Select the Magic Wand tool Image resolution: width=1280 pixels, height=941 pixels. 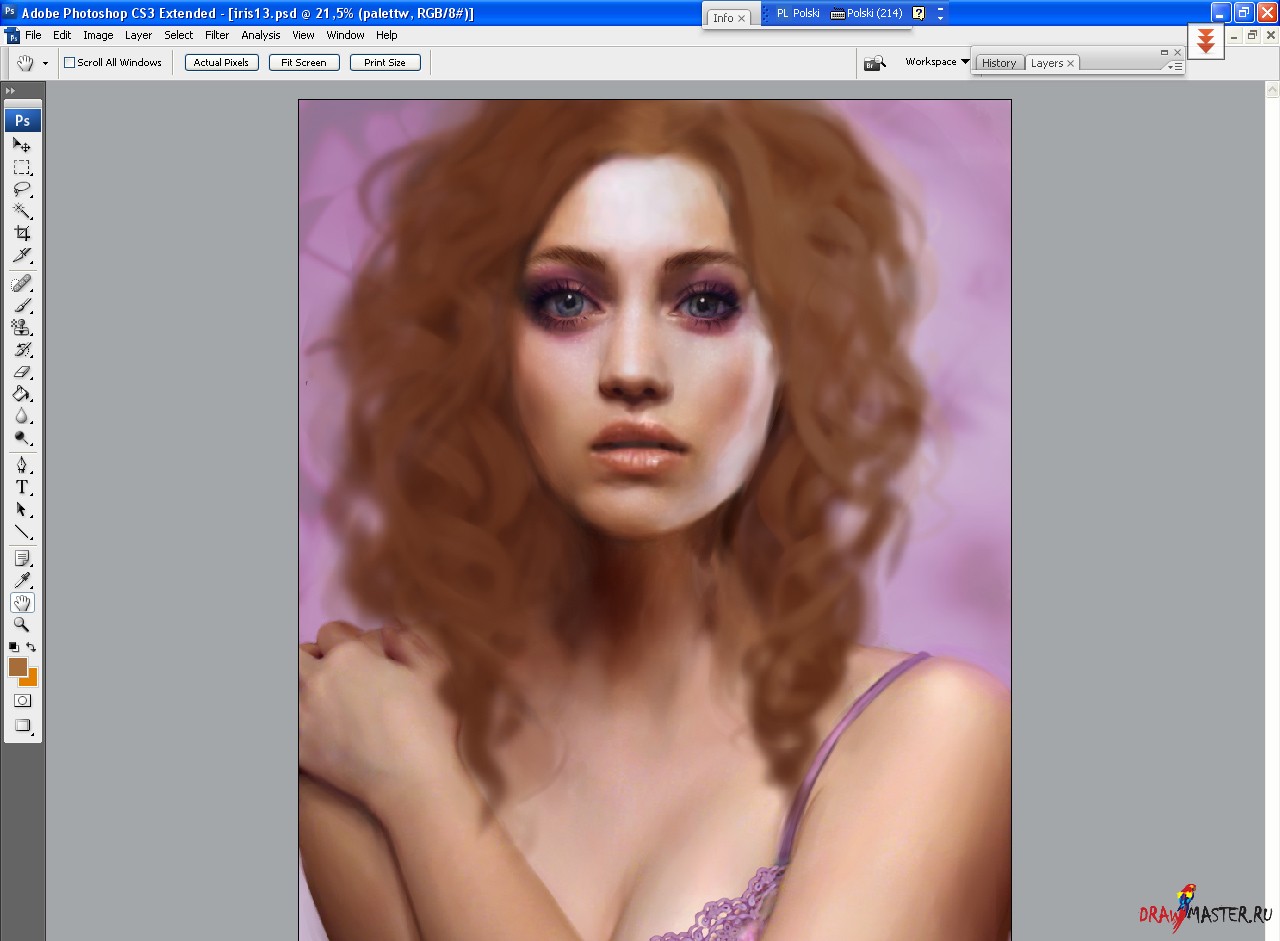click(x=22, y=211)
